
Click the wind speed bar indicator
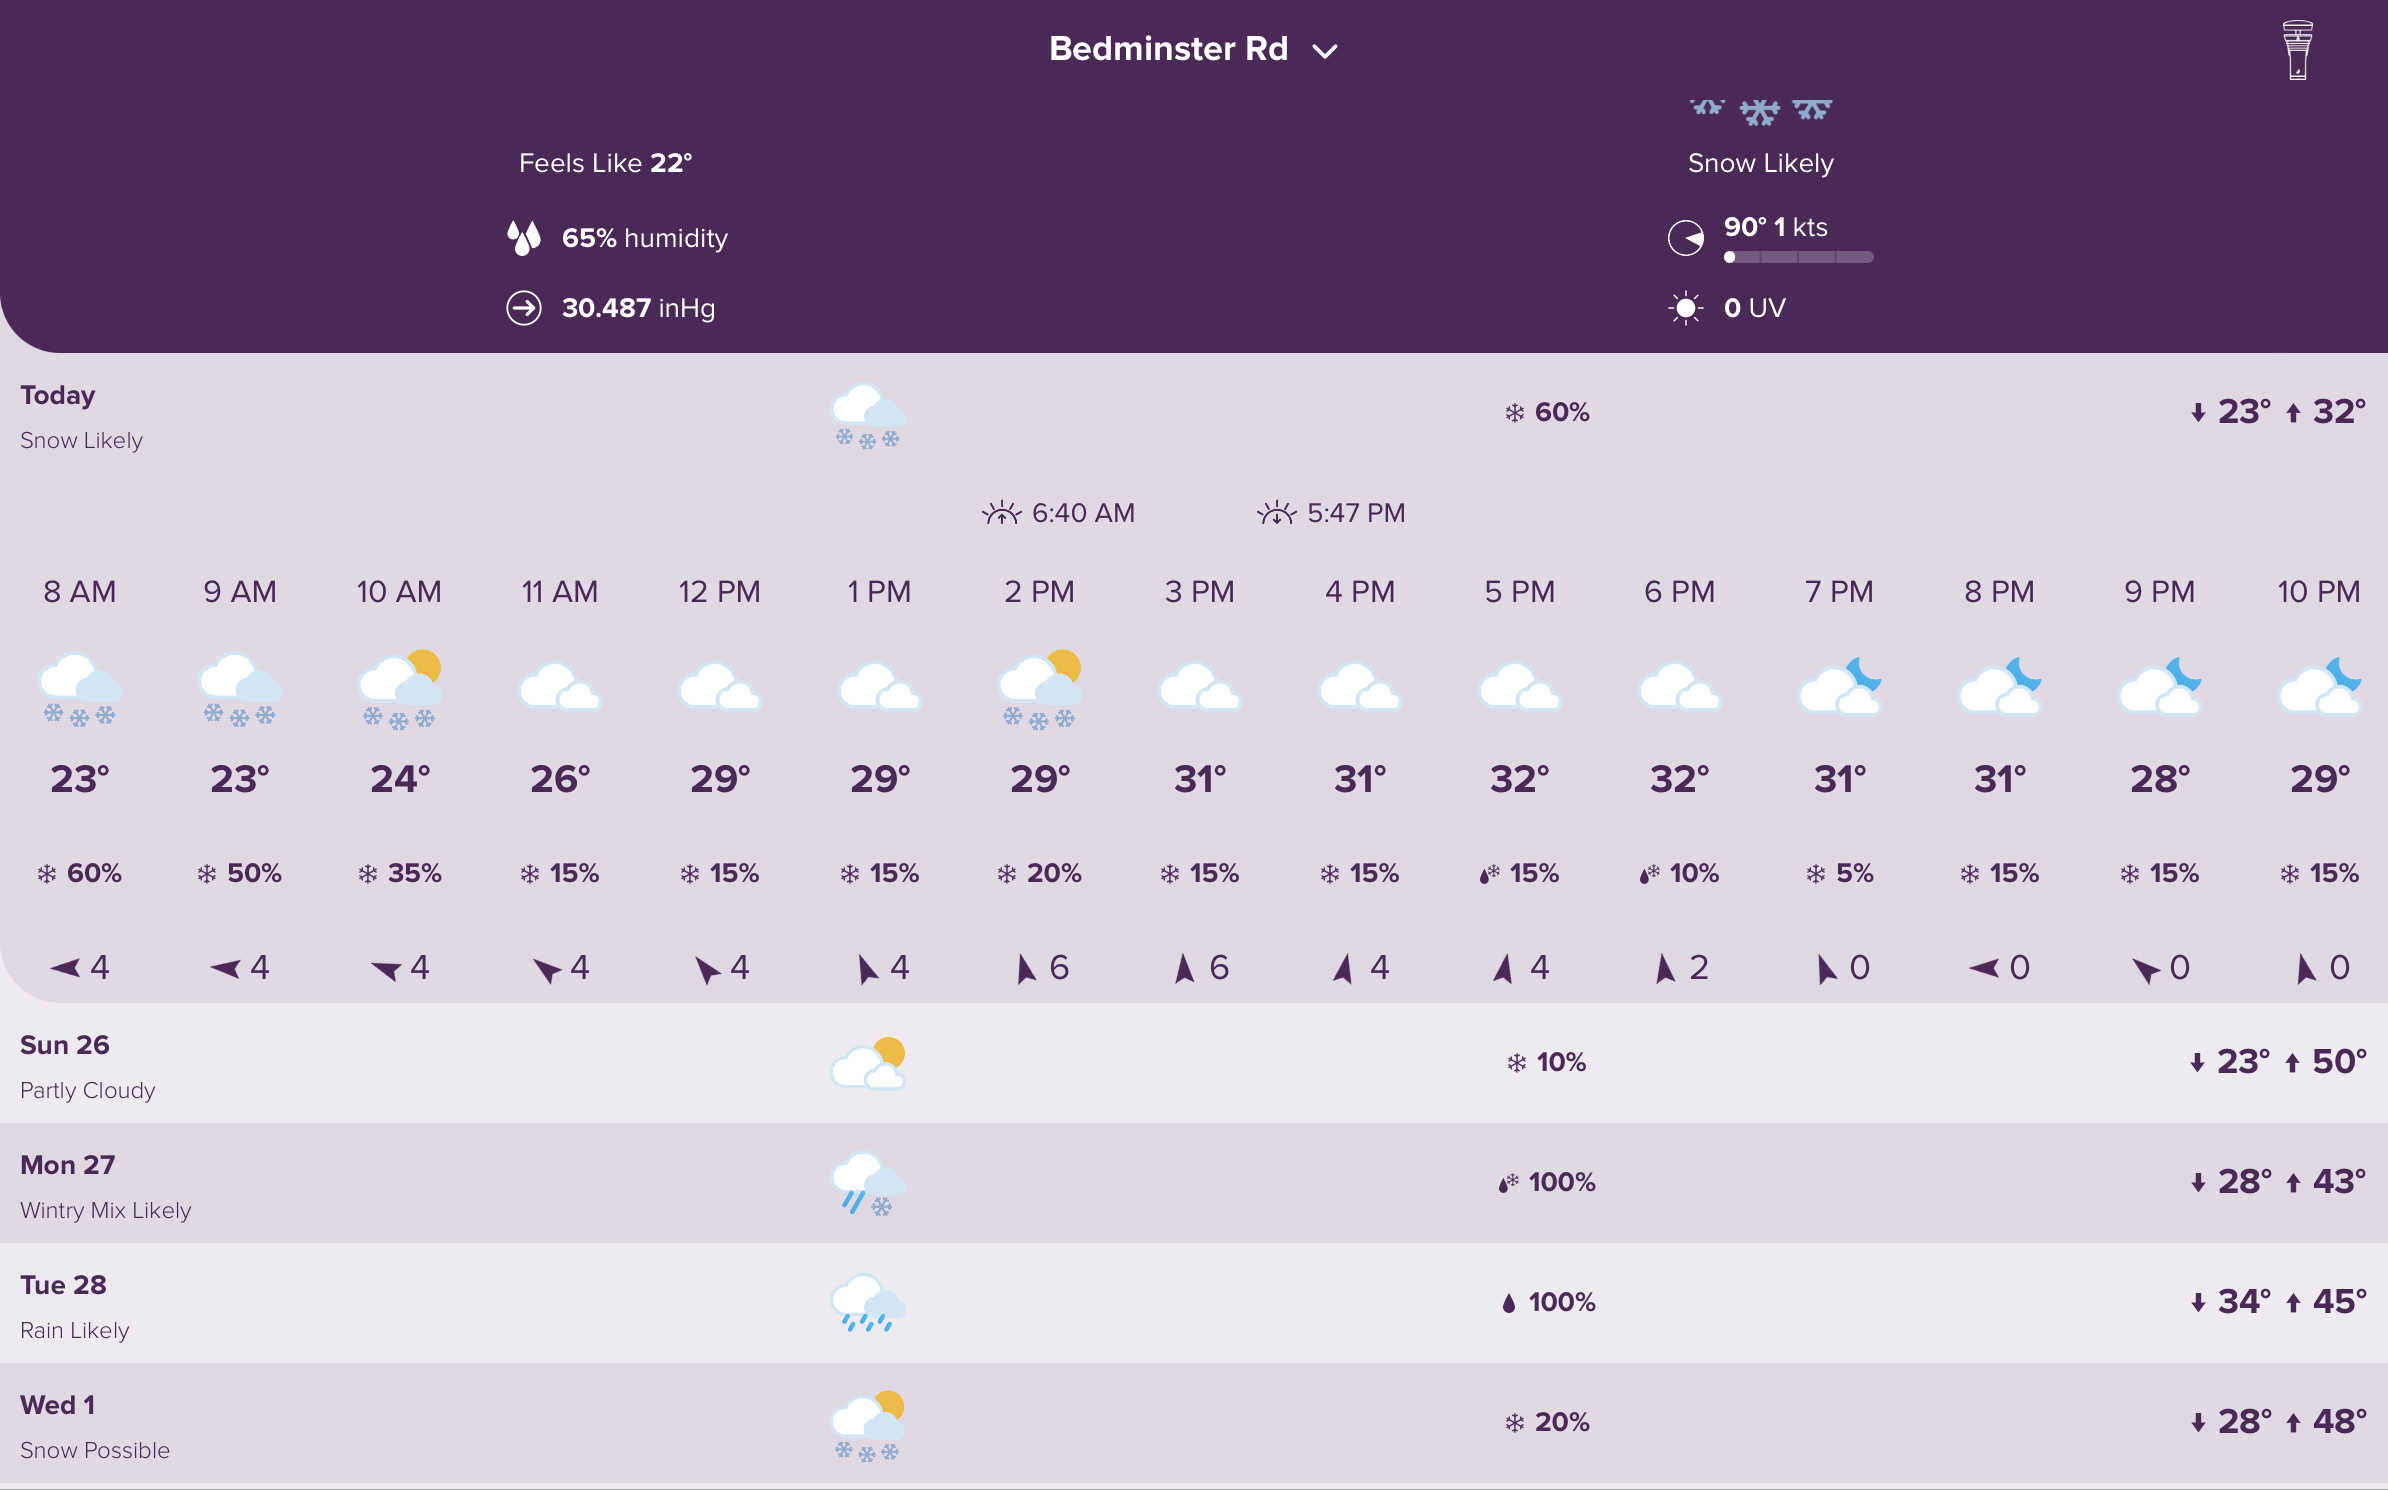pyautogui.click(x=1798, y=257)
